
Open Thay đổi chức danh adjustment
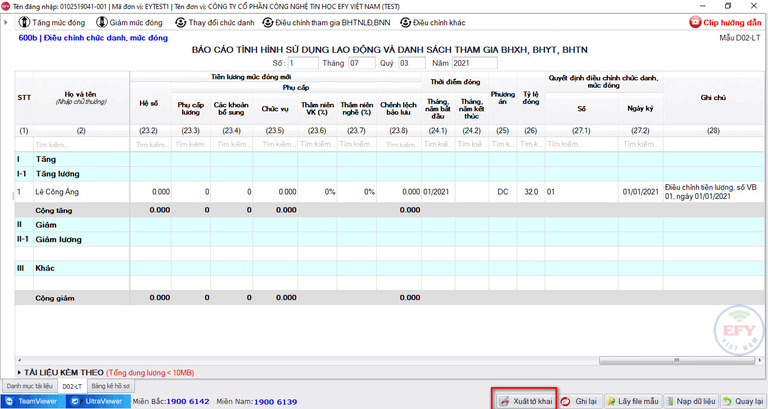click(x=215, y=23)
